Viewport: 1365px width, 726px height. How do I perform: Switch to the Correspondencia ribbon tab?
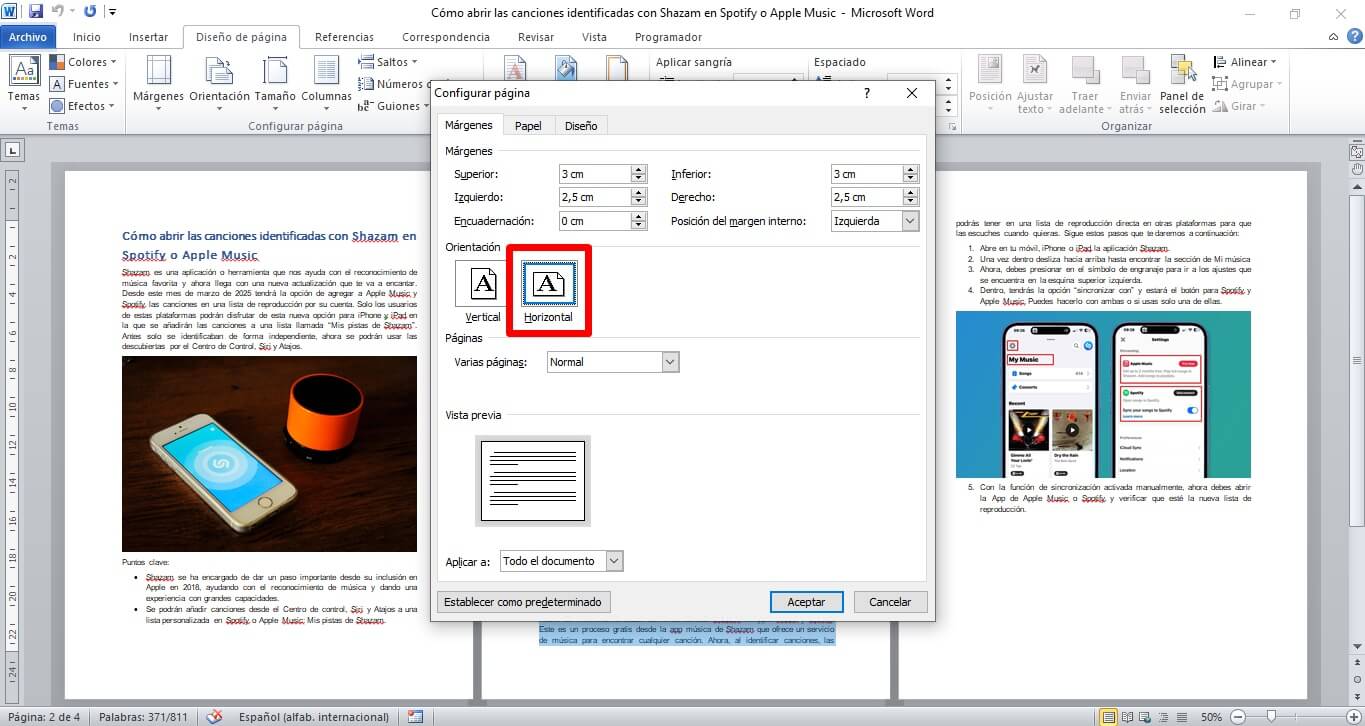click(446, 37)
